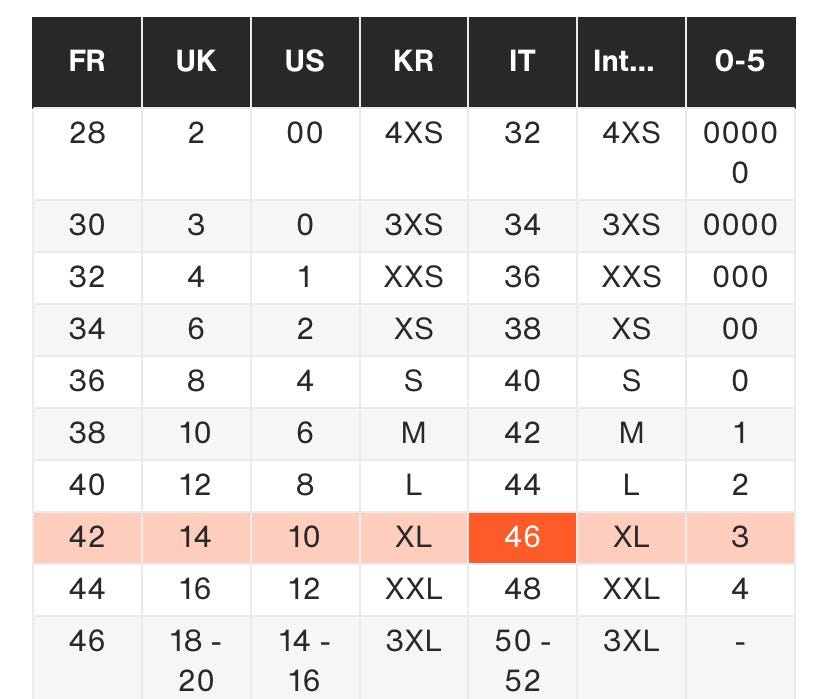The width and height of the screenshot is (828, 699).
Task: Select the KR column header
Action: pos(413,62)
